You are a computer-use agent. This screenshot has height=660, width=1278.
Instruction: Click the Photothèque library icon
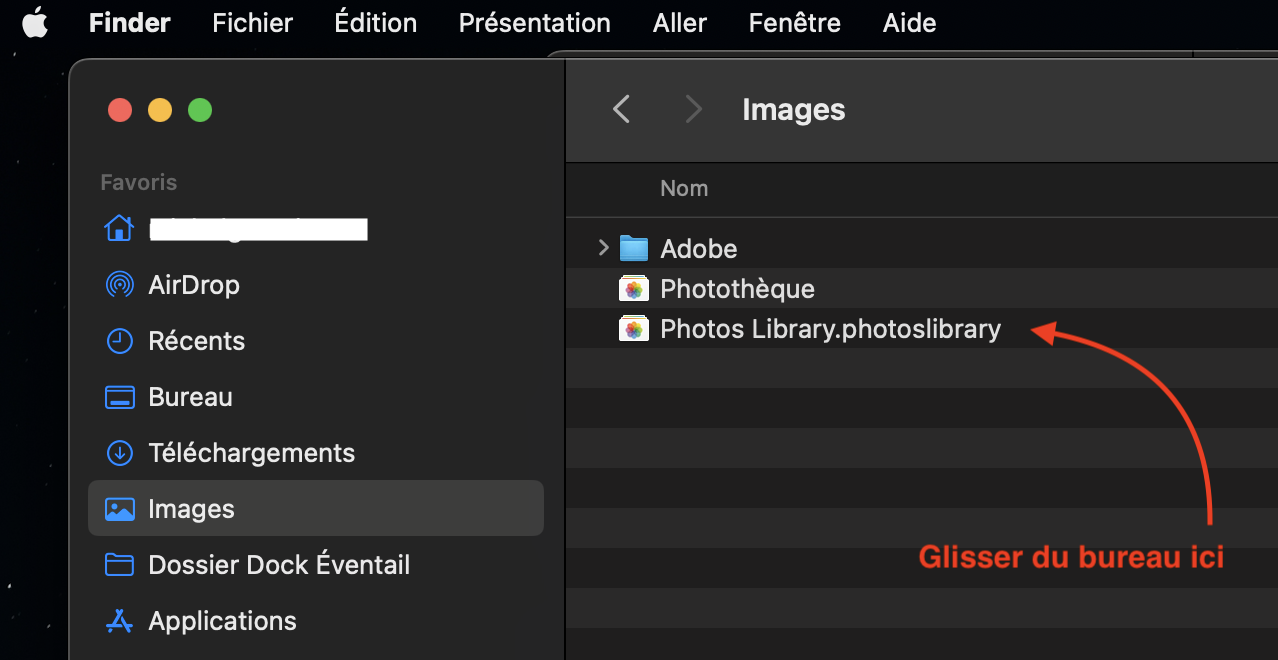click(x=634, y=289)
